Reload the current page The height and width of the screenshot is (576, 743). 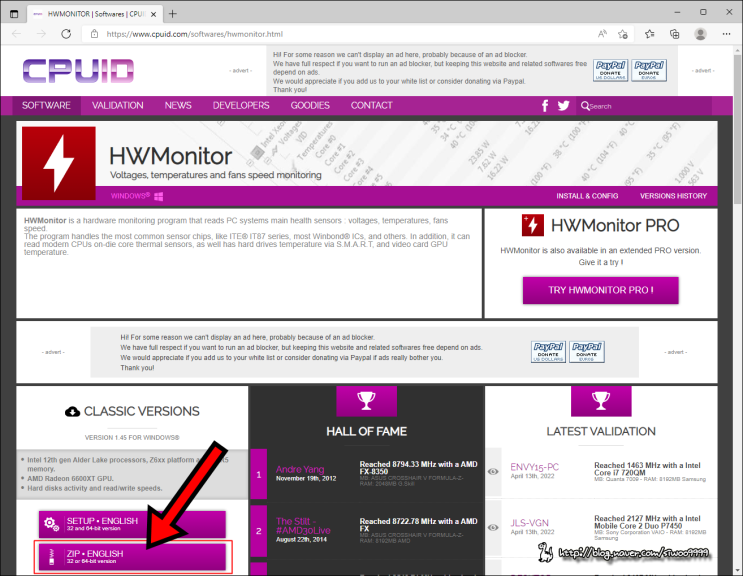(66, 34)
